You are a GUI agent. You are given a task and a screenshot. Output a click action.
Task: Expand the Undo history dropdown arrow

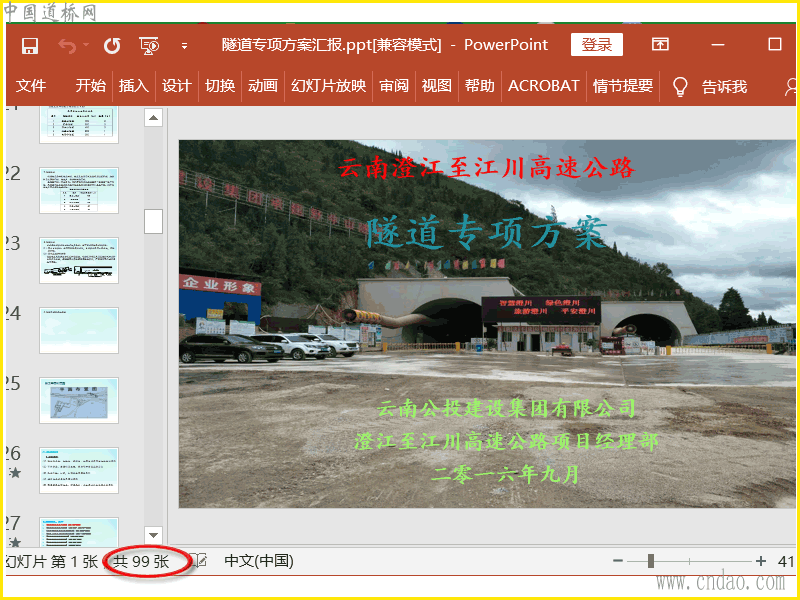85,45
